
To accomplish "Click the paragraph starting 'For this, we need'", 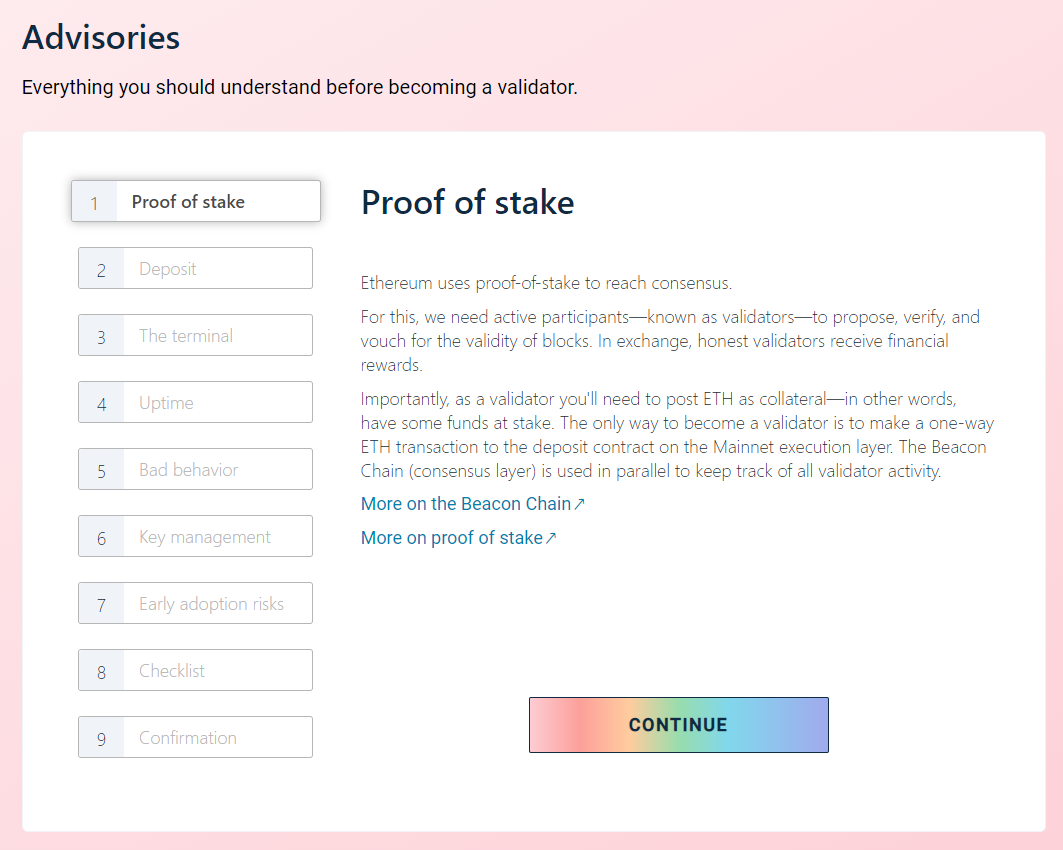I will (x=670, y=341).
